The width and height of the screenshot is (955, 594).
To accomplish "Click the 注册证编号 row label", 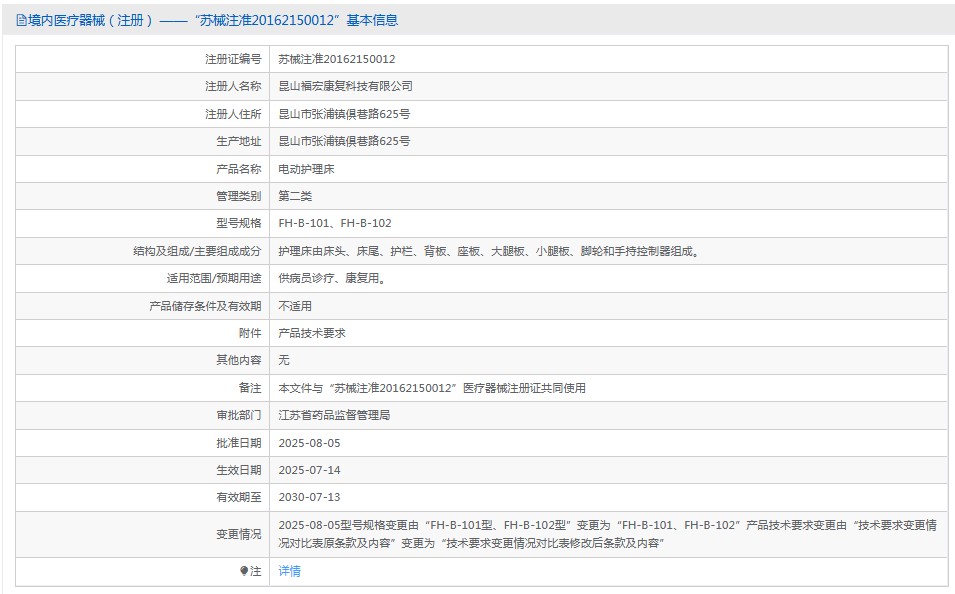I will 233,59.
